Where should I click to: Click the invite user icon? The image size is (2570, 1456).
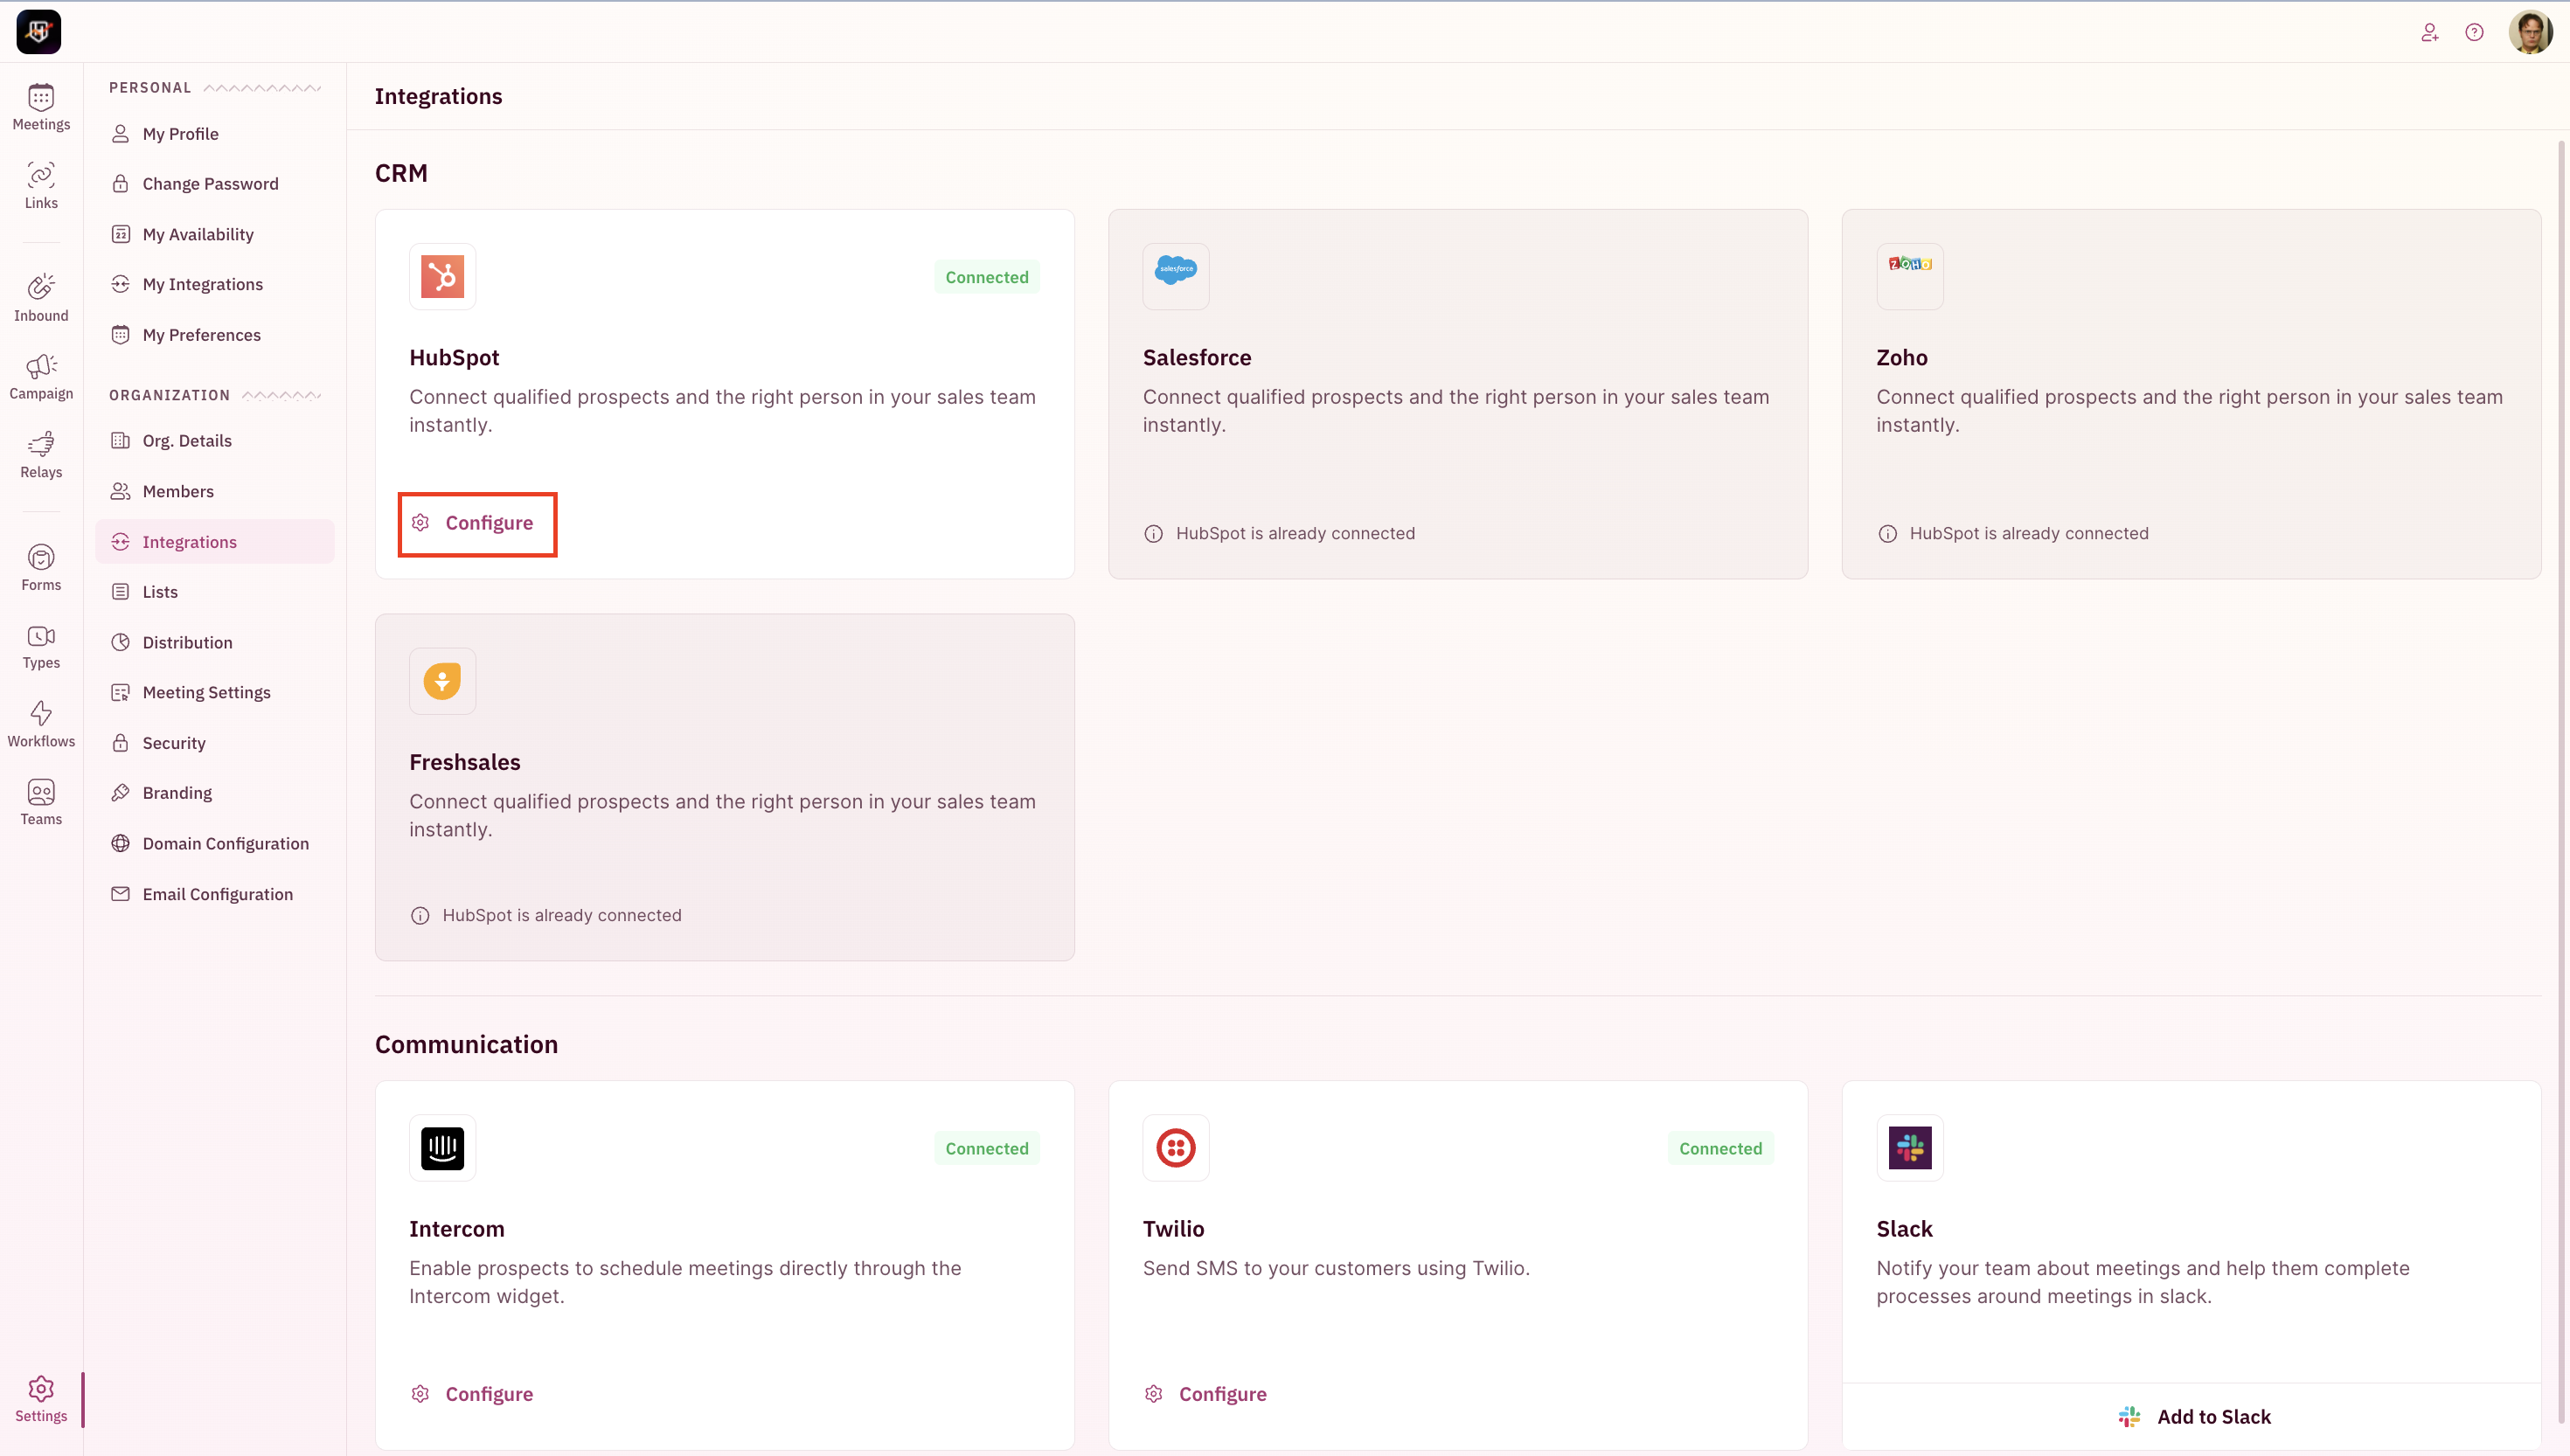[2429, 33]
